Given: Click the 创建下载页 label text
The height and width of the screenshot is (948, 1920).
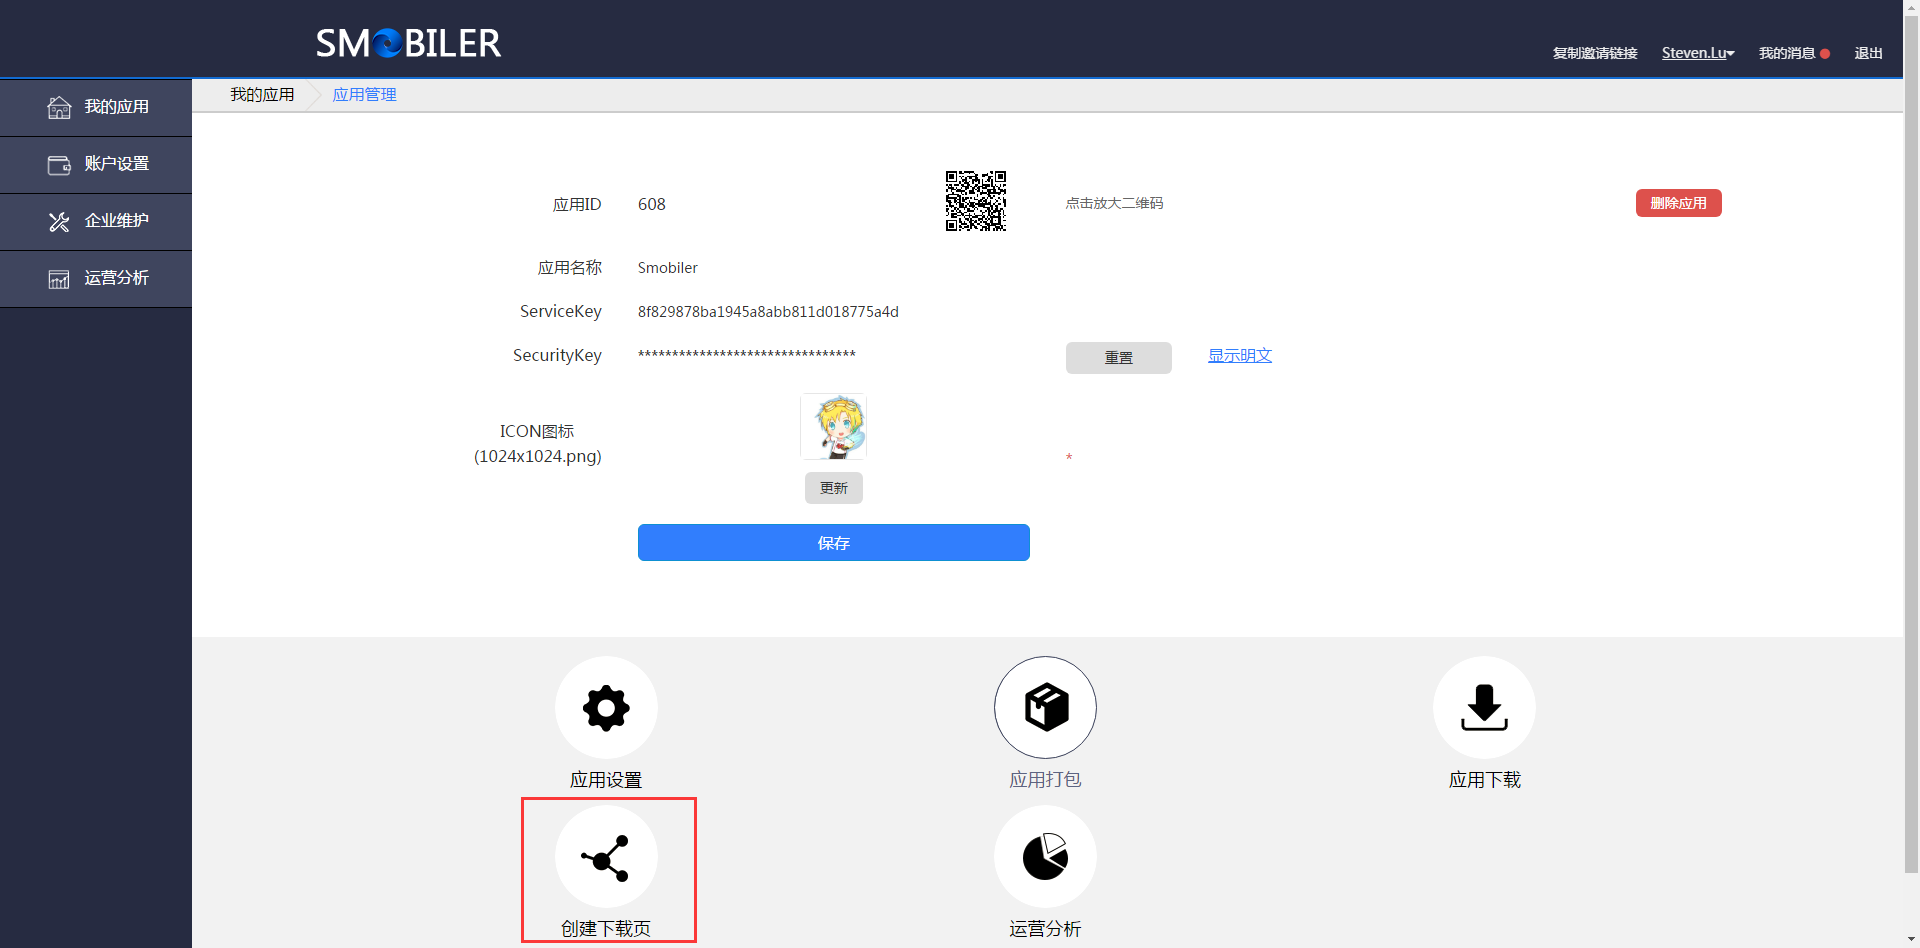Looking at the screenshot, I should point(606,929).
